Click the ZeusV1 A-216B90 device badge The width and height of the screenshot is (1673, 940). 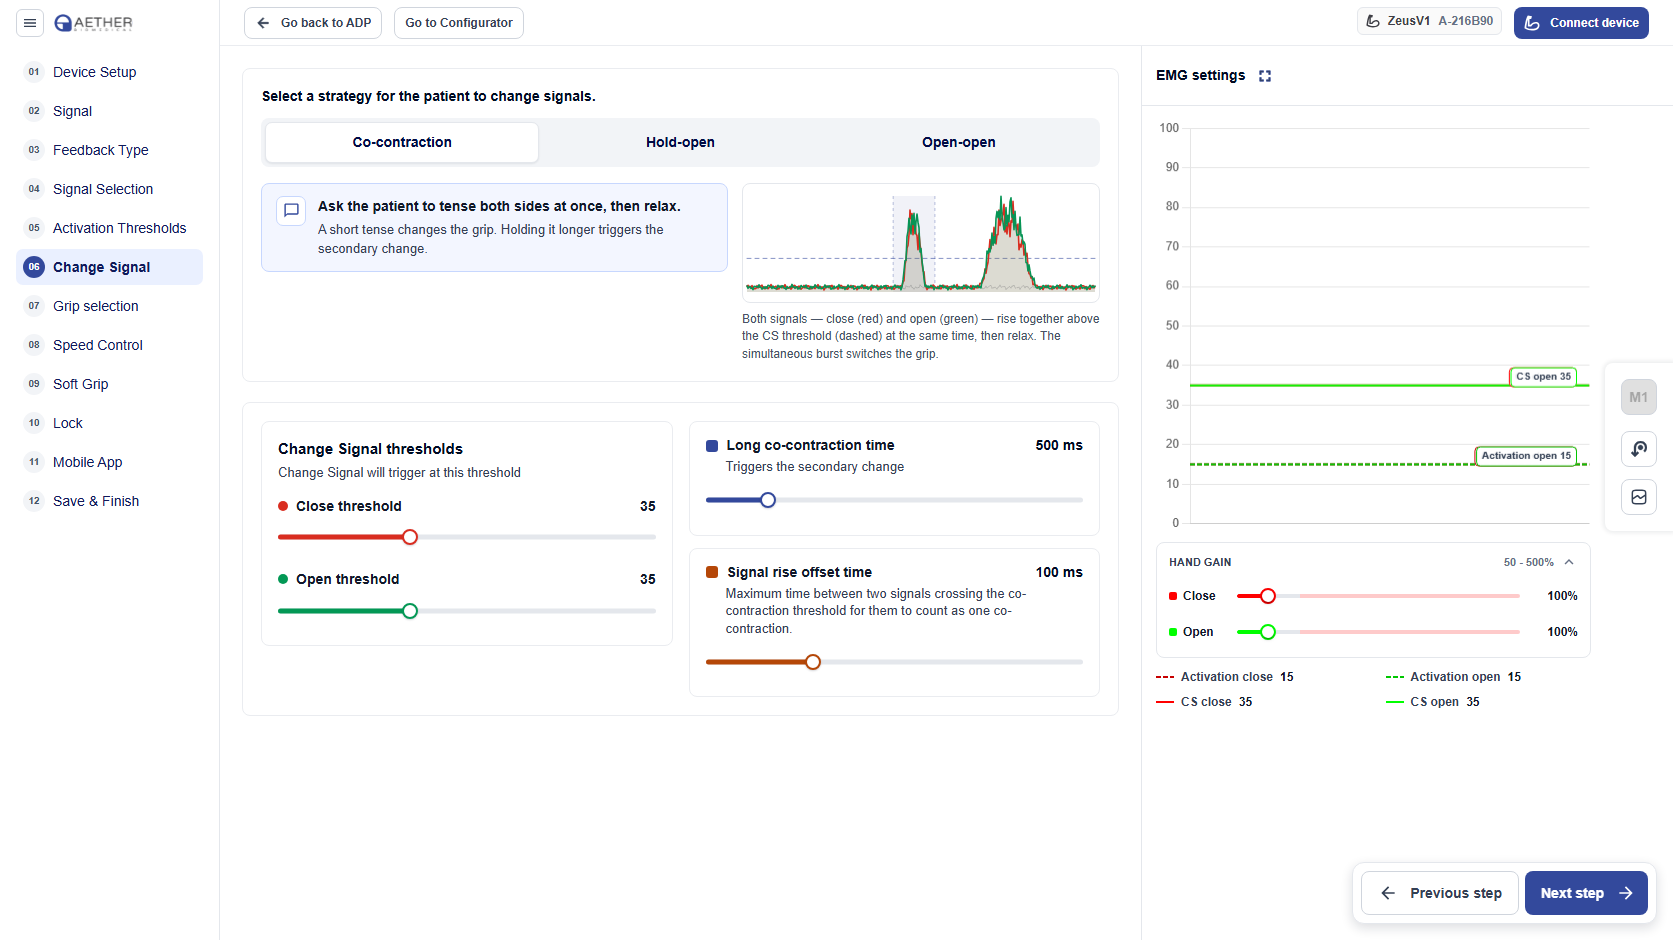click(x=1429, y=21)
